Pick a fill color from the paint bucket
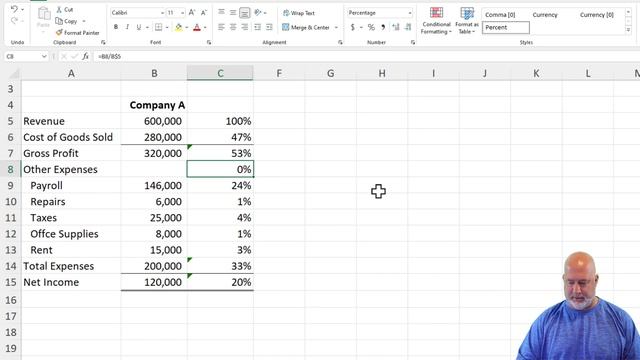Viewport: 640px width, 360px height. (178, 27)
